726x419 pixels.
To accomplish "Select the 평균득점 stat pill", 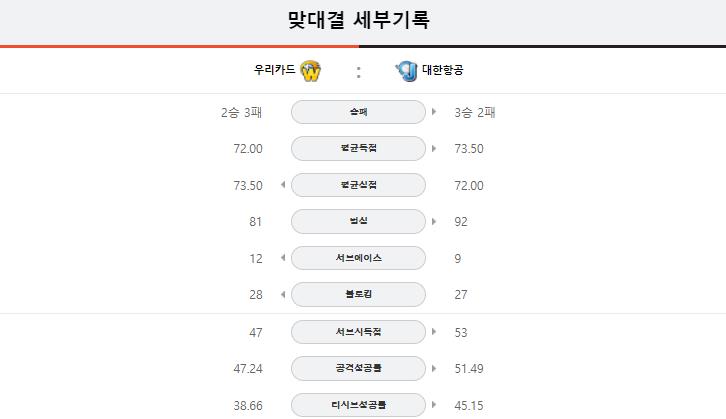I will [358, 149].
